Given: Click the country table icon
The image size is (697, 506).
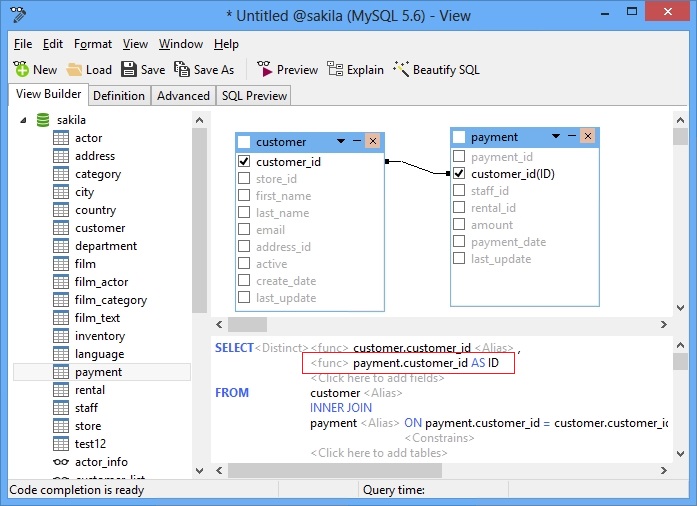Looking at the screenshot, I should tap(61, 210).
